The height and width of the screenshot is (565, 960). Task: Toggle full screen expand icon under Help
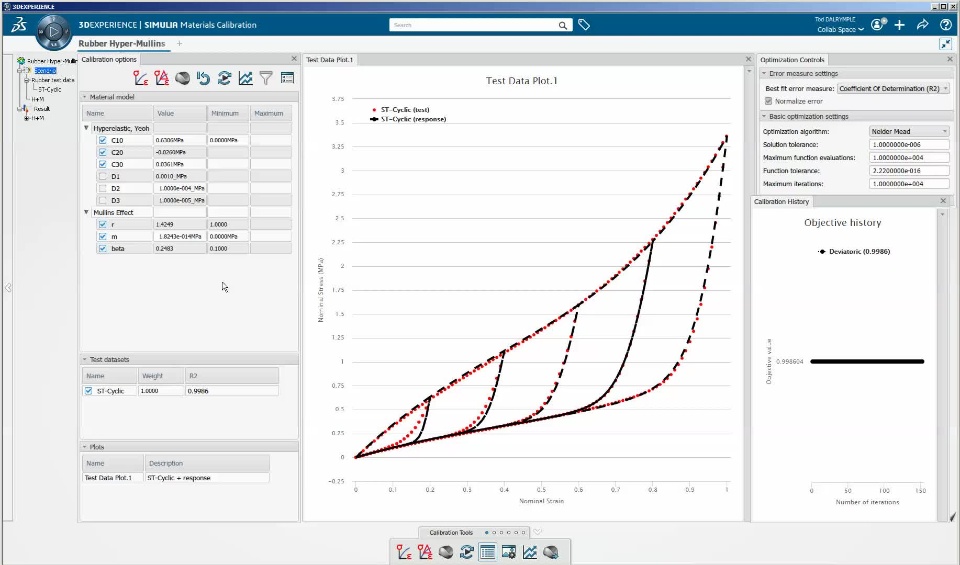(946, 44)
